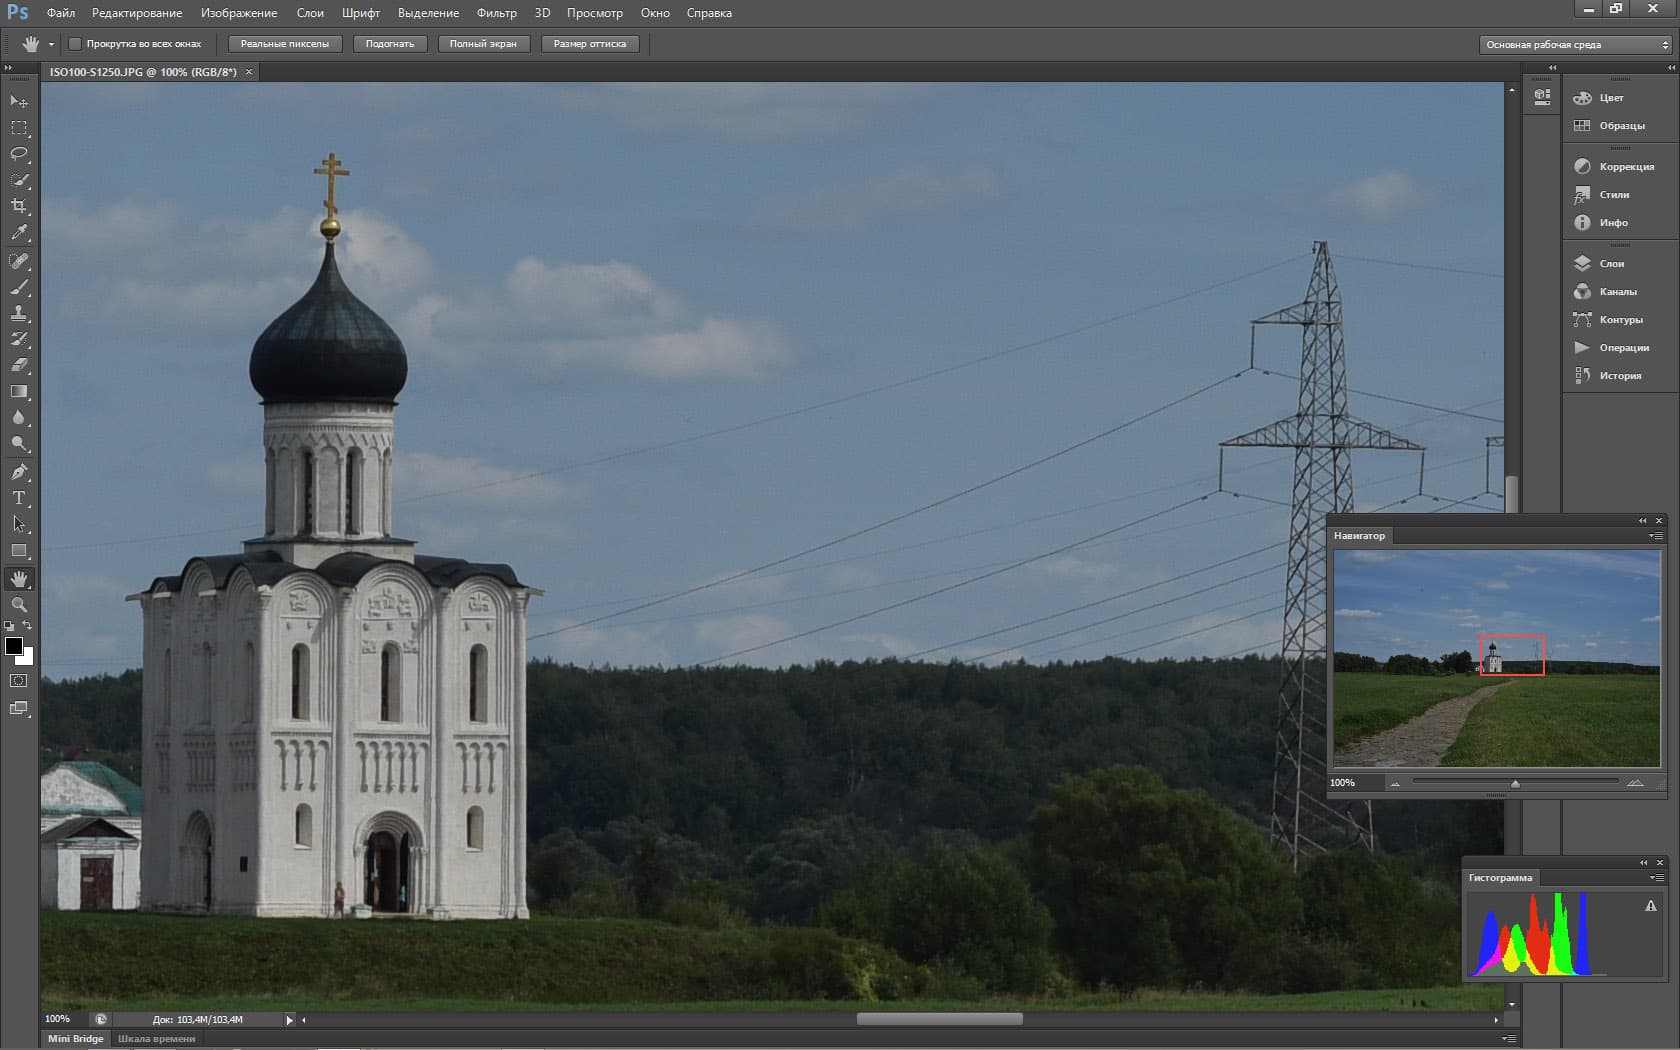Expand the document status info arrow
The width and height of the screenshot is (1680, 1050).
[x=290, y=1020]
